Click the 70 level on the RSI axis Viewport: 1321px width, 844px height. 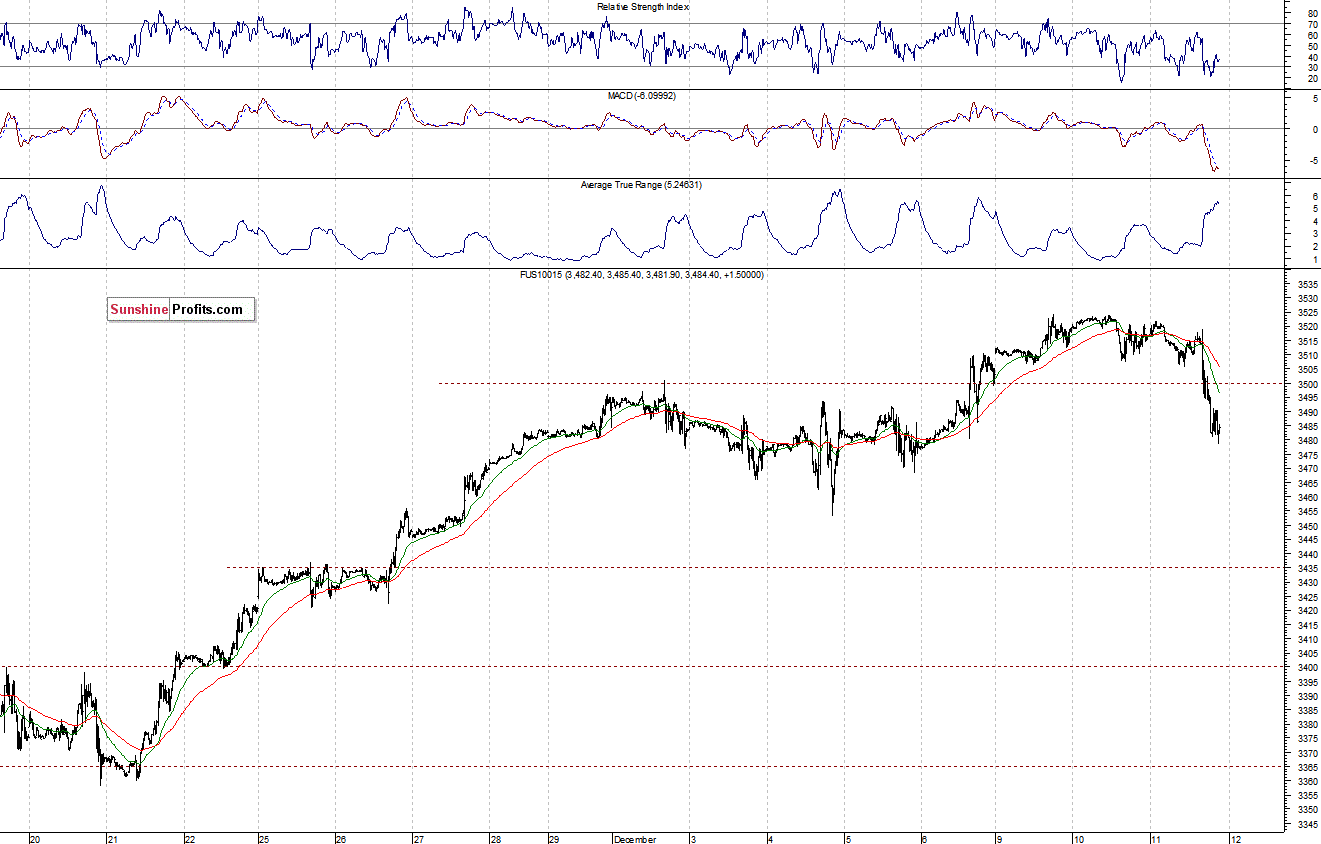coord(1312,24)
